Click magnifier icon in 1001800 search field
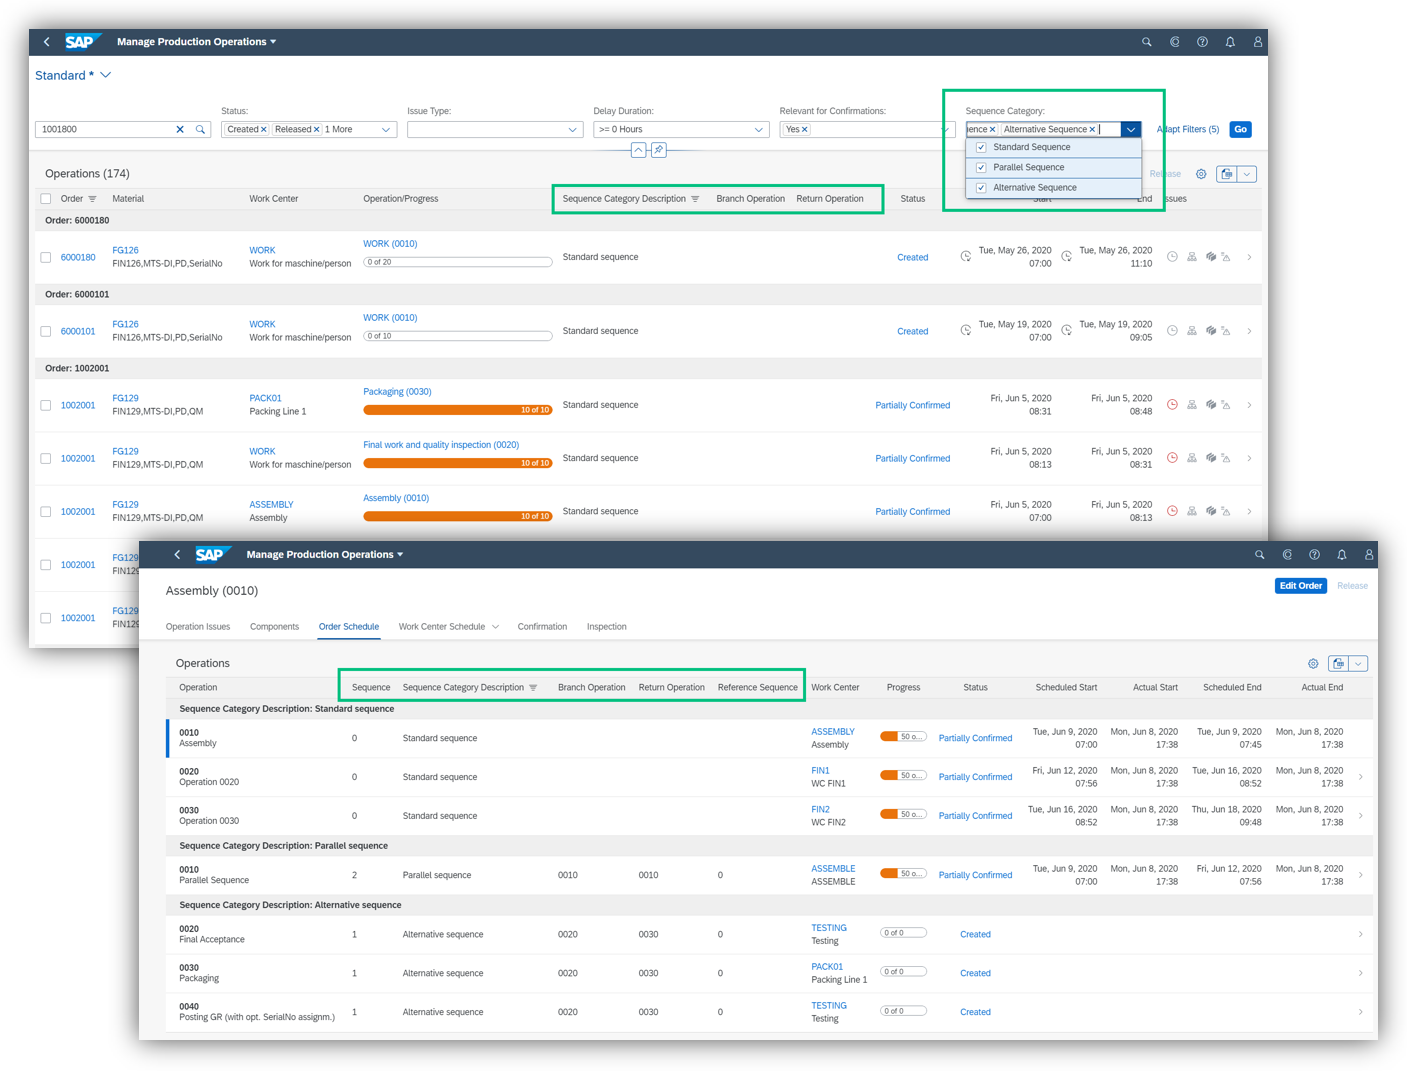1407x1072 pixels. (201, 129)
